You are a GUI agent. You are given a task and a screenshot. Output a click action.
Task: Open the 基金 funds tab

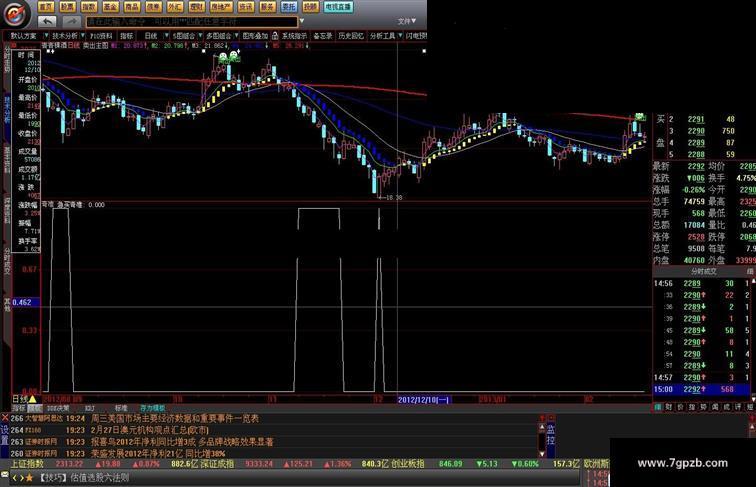click(110, 7)
